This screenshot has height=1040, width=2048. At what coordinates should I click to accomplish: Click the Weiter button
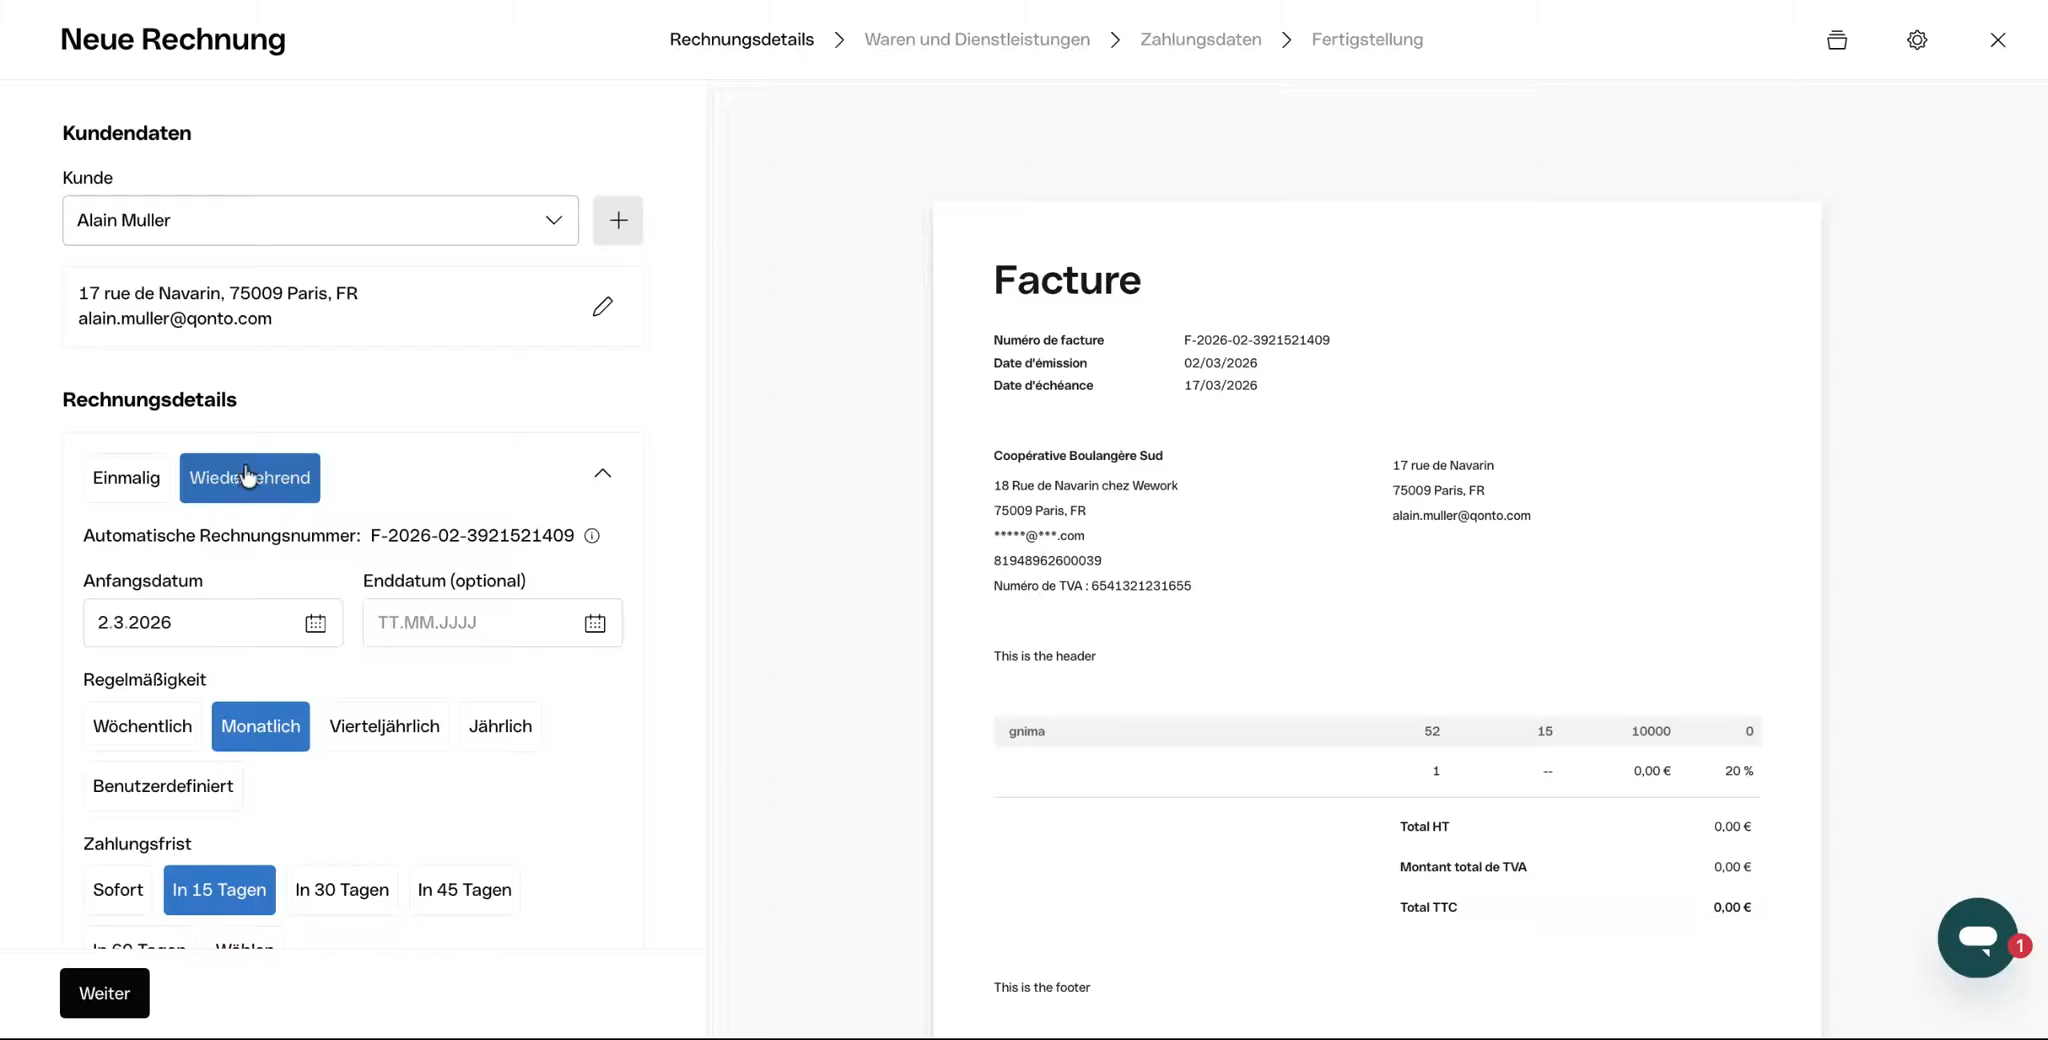coord(105,993)
